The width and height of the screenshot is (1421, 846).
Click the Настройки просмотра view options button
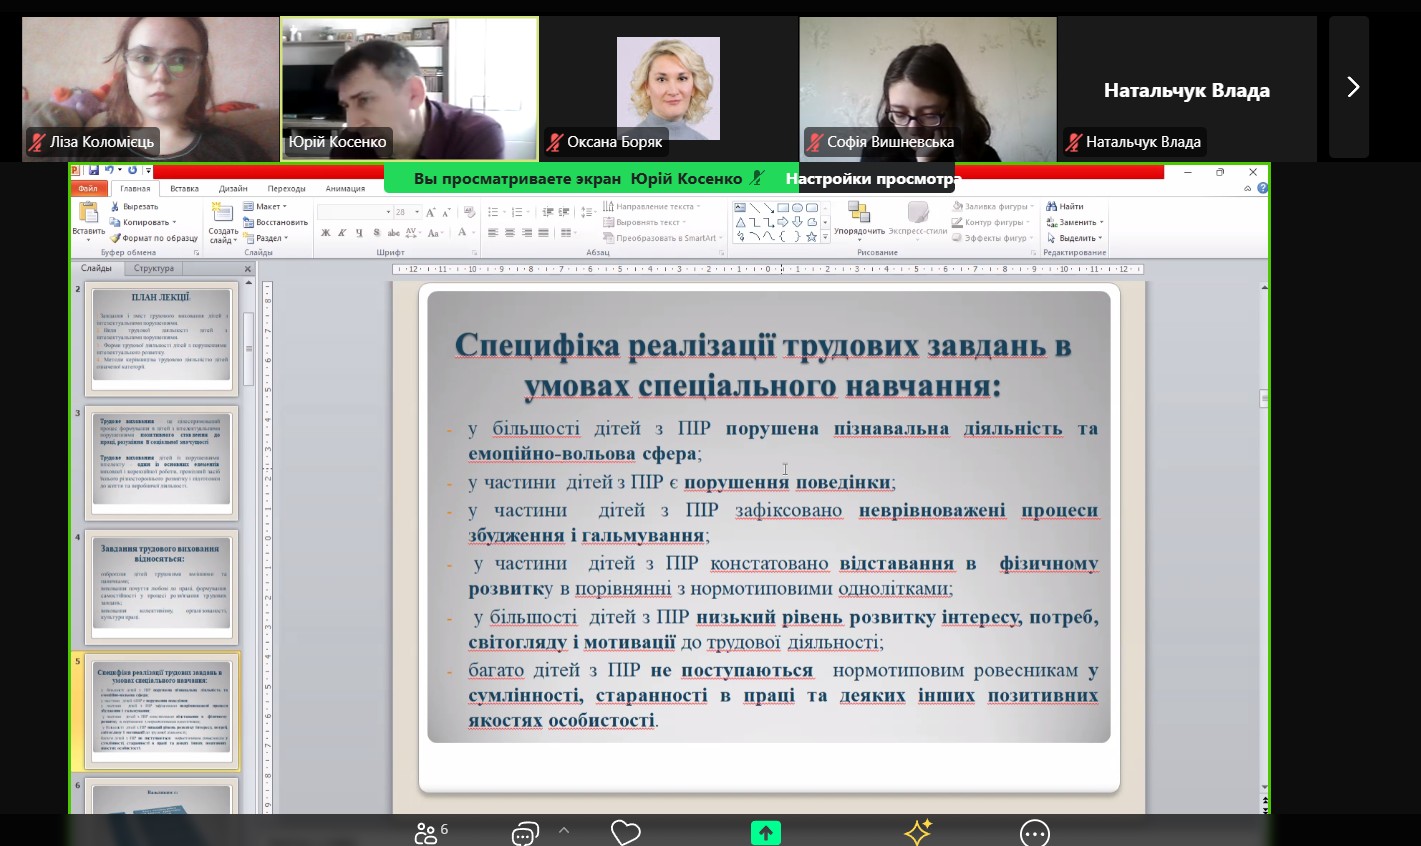[870, 179]
